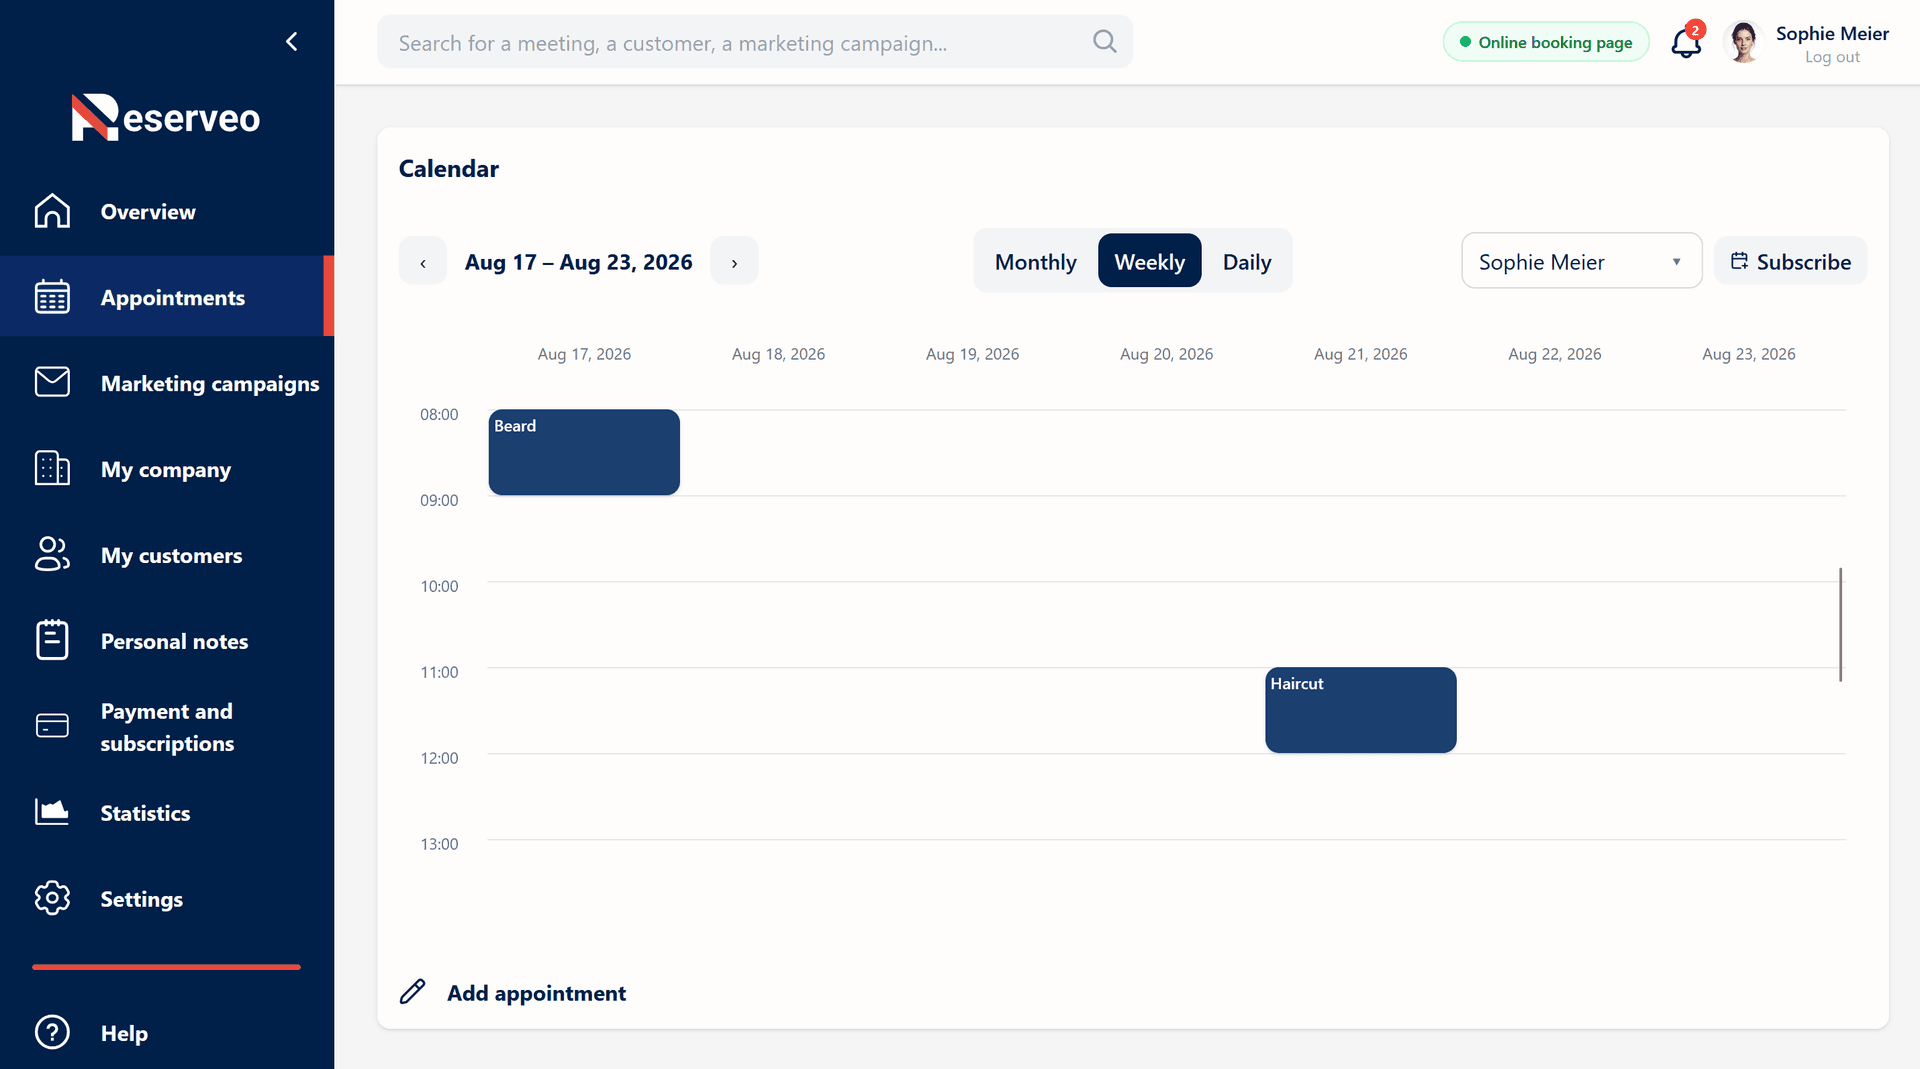Image resolution: width=1920 pixels, height=1069 pixels.
Task: Click the search magnifier icon
Action: tap(1104, 41)
